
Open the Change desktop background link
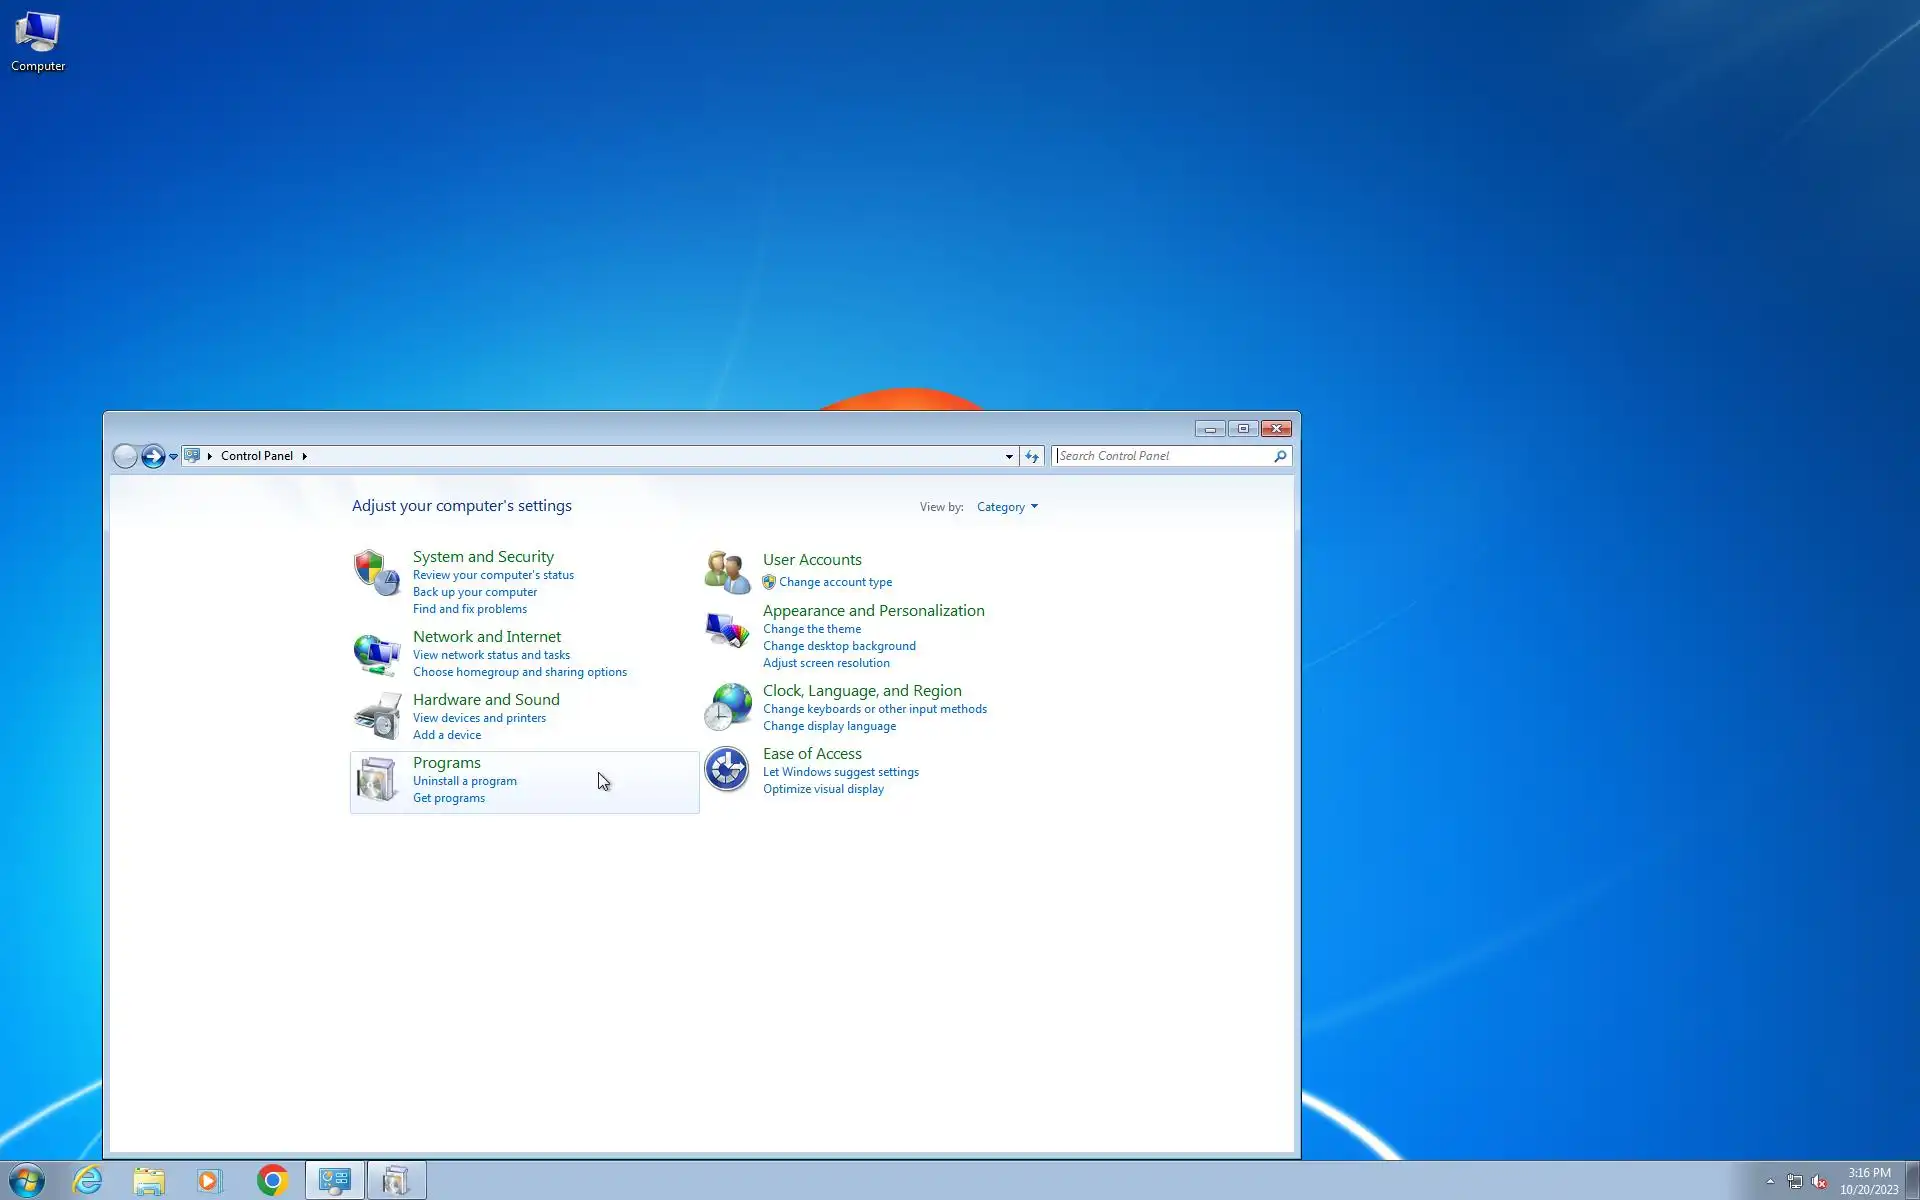tap(838, 646)
